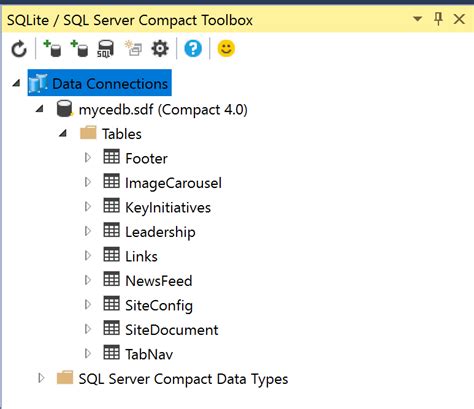Select the NewsFeed table row
This screenshot has height=409, width=474.
tap(159, 281)
